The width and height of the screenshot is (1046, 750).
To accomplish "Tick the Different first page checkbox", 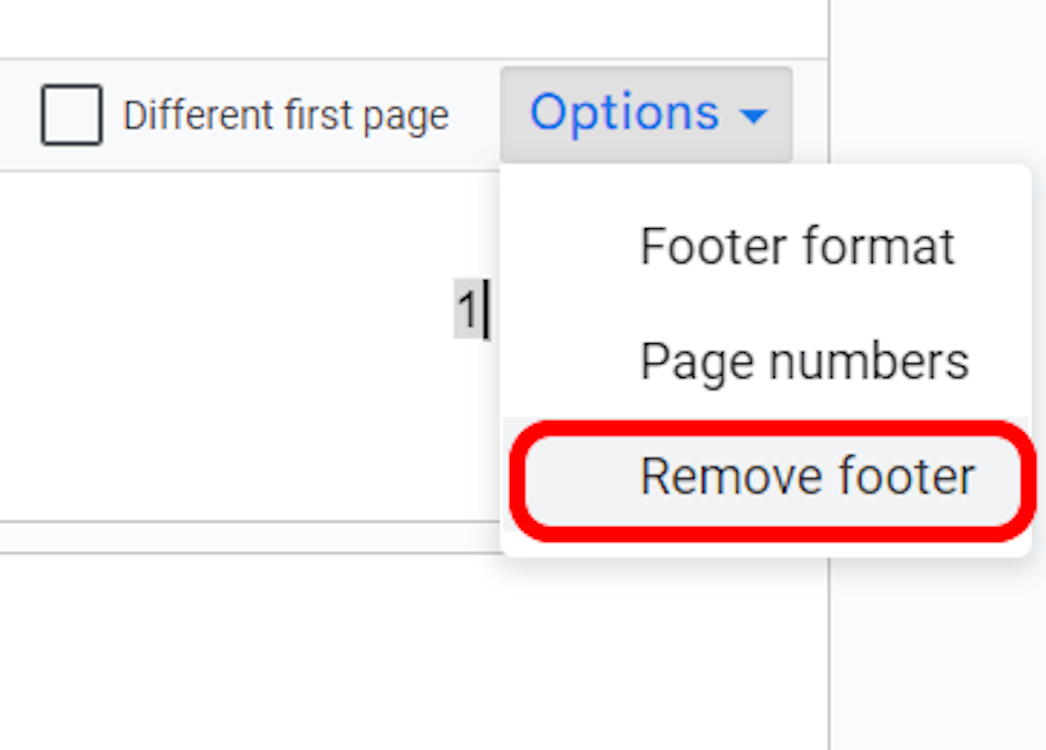I will click(71, 115).
